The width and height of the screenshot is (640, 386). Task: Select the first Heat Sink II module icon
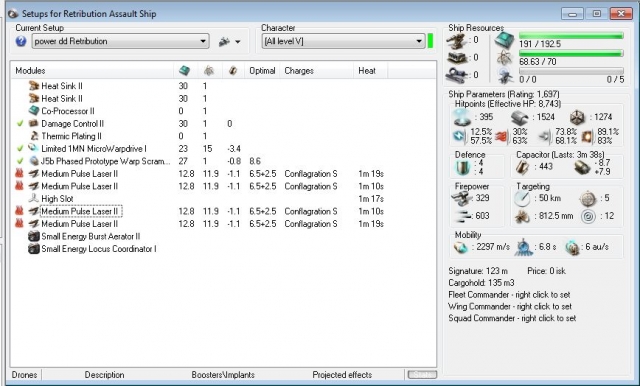(33, 86)
